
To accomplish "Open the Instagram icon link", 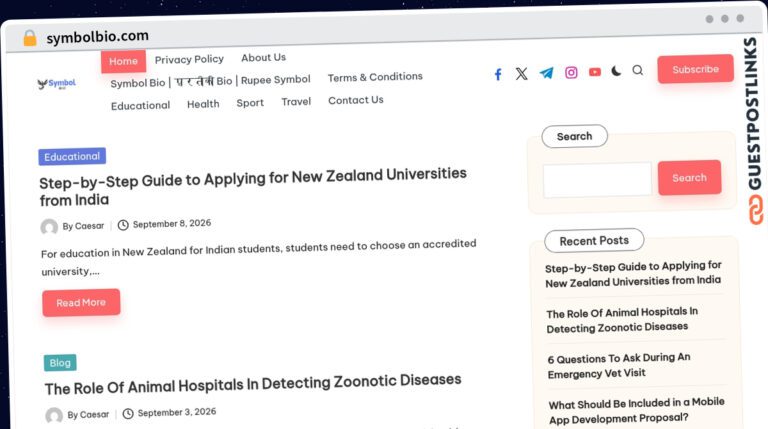I will coord(571,72).
